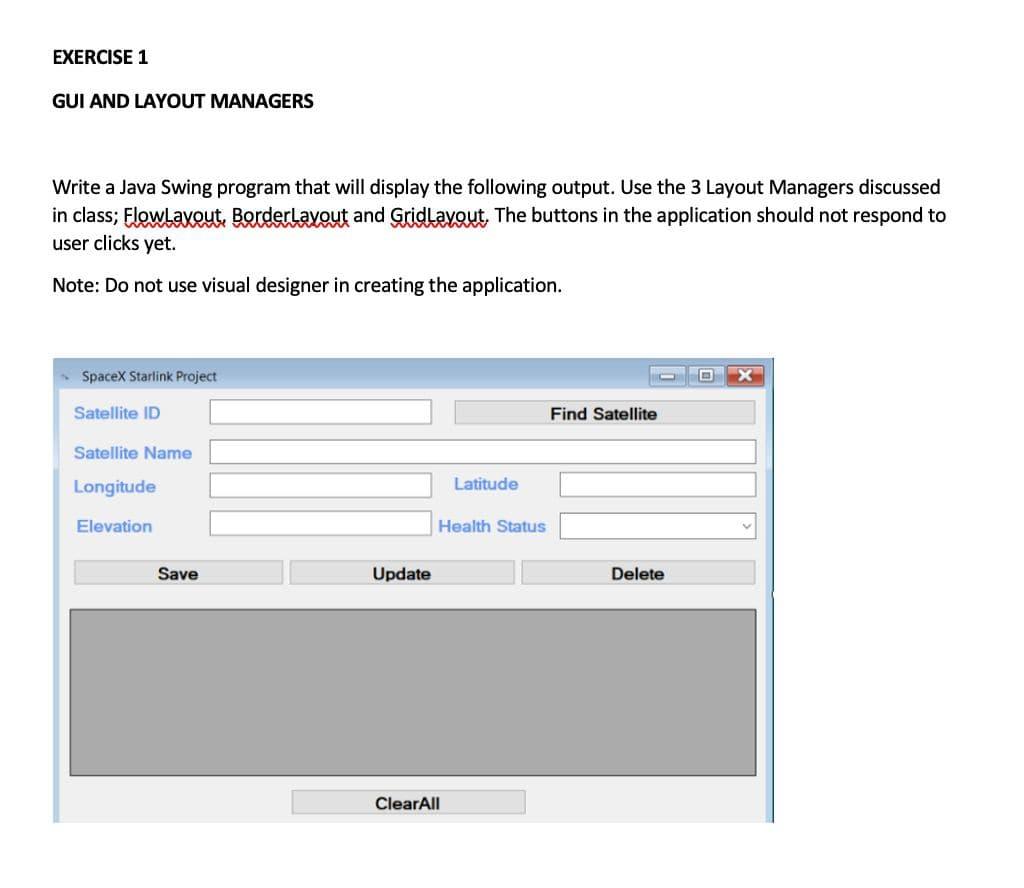The width and height of the screenshot is (1024, 888).
Task: Click the EXERCISE 1 heading
Action: pos(100,57)
